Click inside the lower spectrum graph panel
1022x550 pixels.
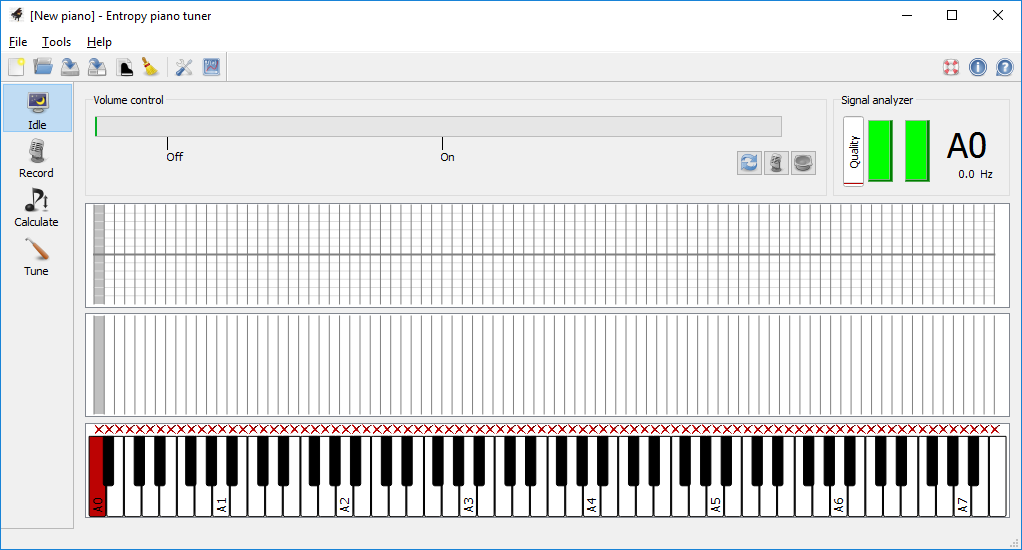coord(548,365)
